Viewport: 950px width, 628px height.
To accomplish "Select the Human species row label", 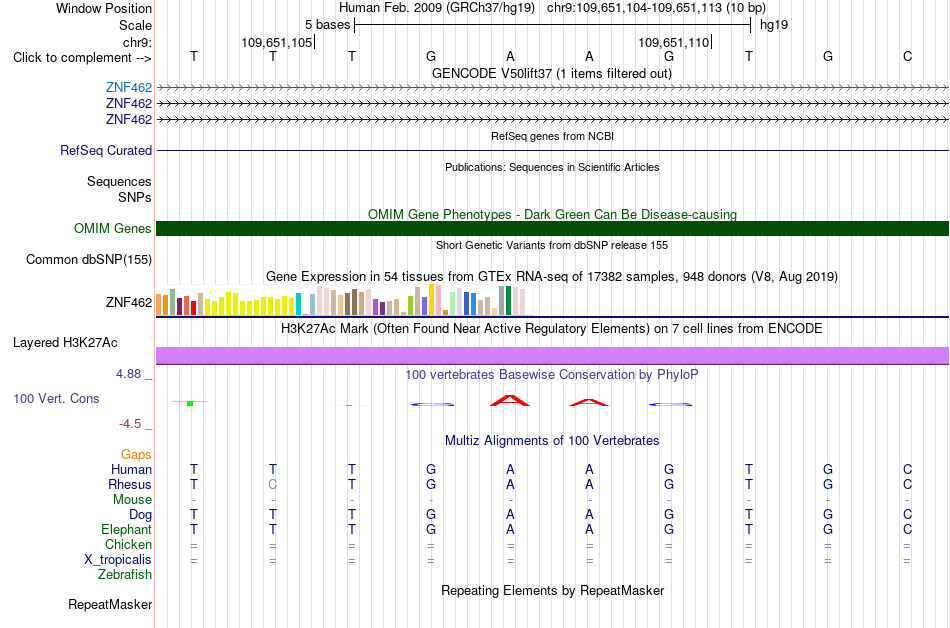I will (x=131, y=469).
